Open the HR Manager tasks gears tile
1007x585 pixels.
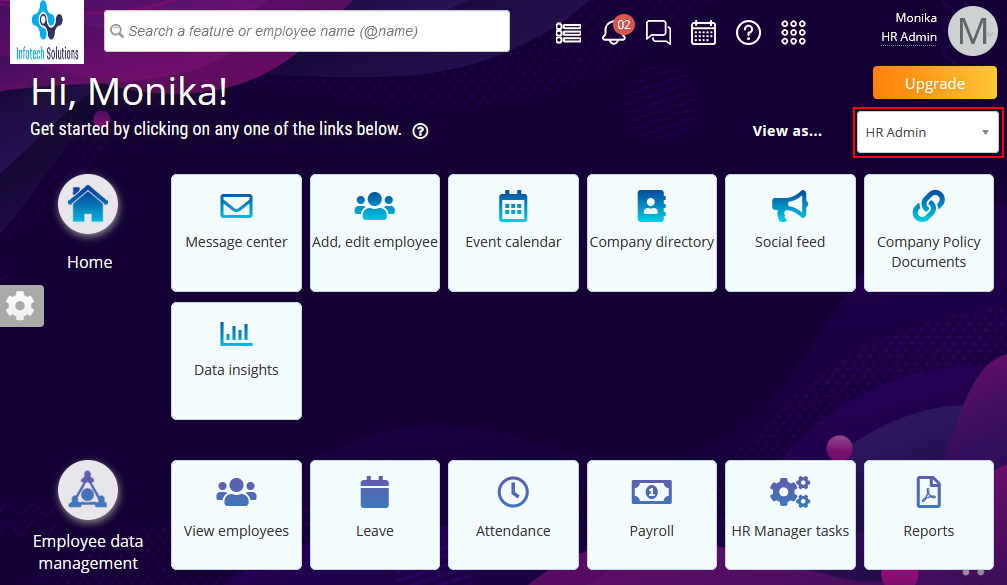pos(790,514)
